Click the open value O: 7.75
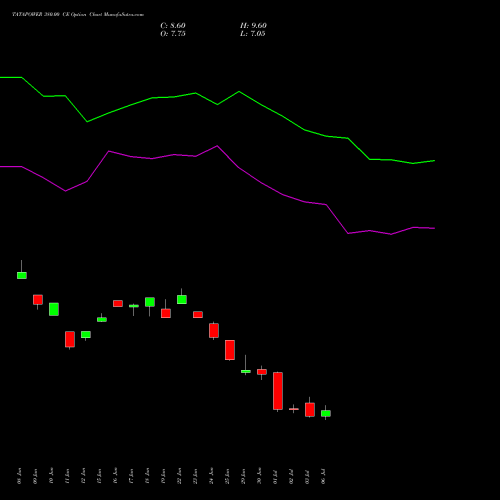The width and height of the screenshot is (500, 500). click(173, 34)
